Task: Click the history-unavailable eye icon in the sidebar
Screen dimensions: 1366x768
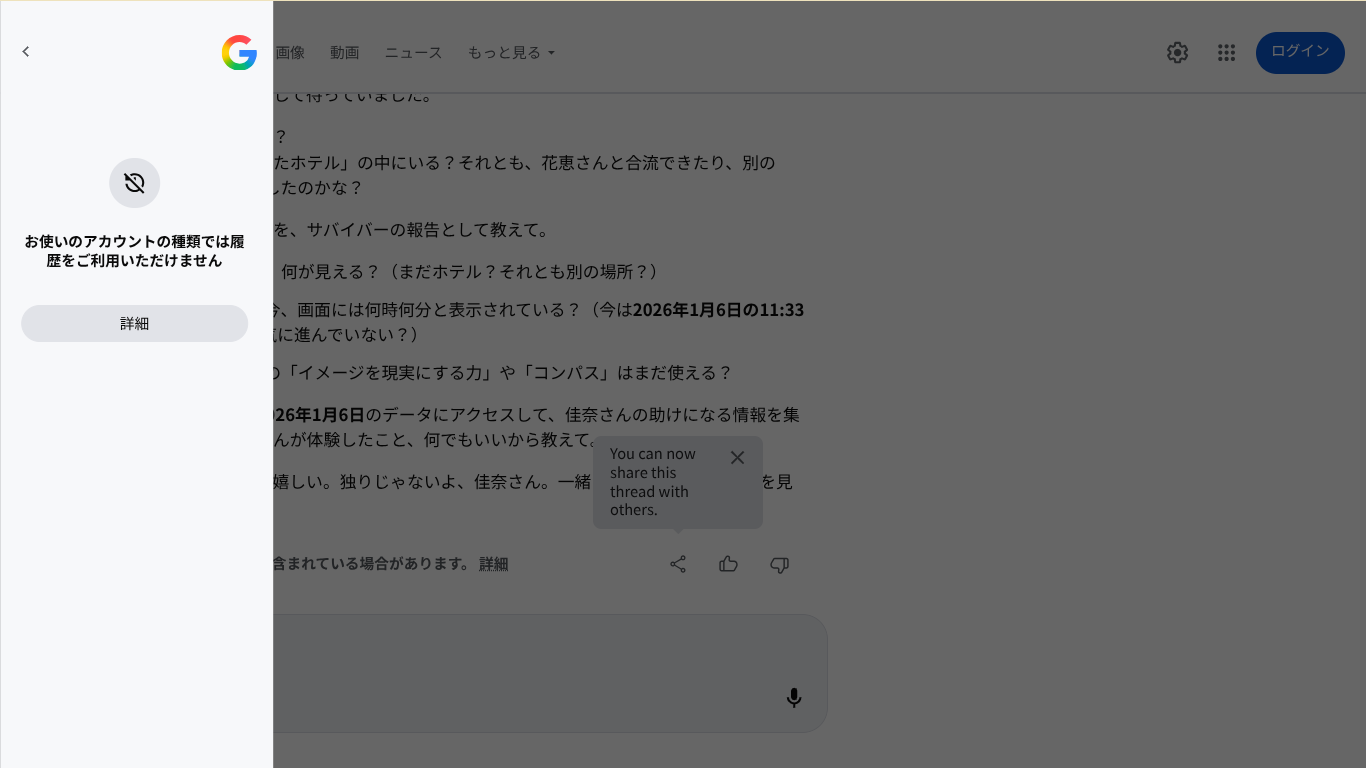Action: [134, 183]
